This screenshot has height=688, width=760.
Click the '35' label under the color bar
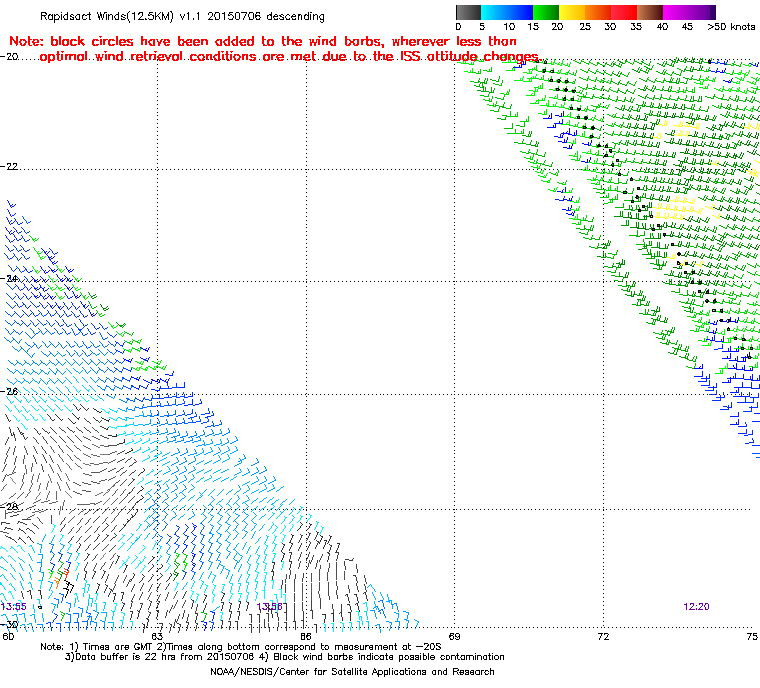click(x=636, y=27)
